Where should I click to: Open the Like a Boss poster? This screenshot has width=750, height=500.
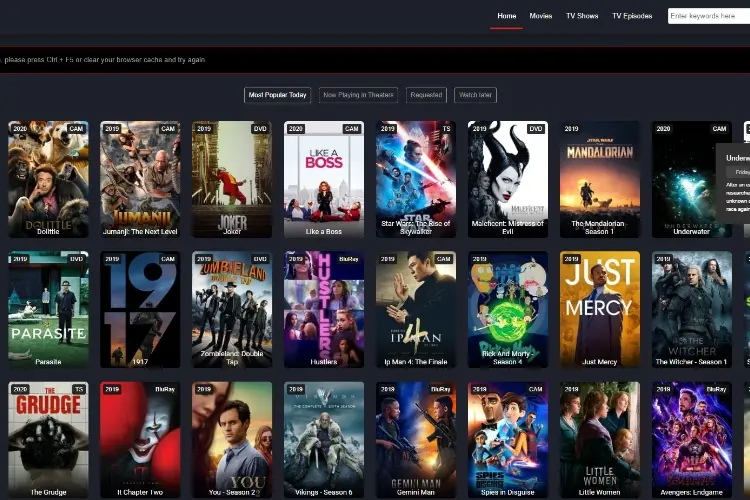[324, 179]
